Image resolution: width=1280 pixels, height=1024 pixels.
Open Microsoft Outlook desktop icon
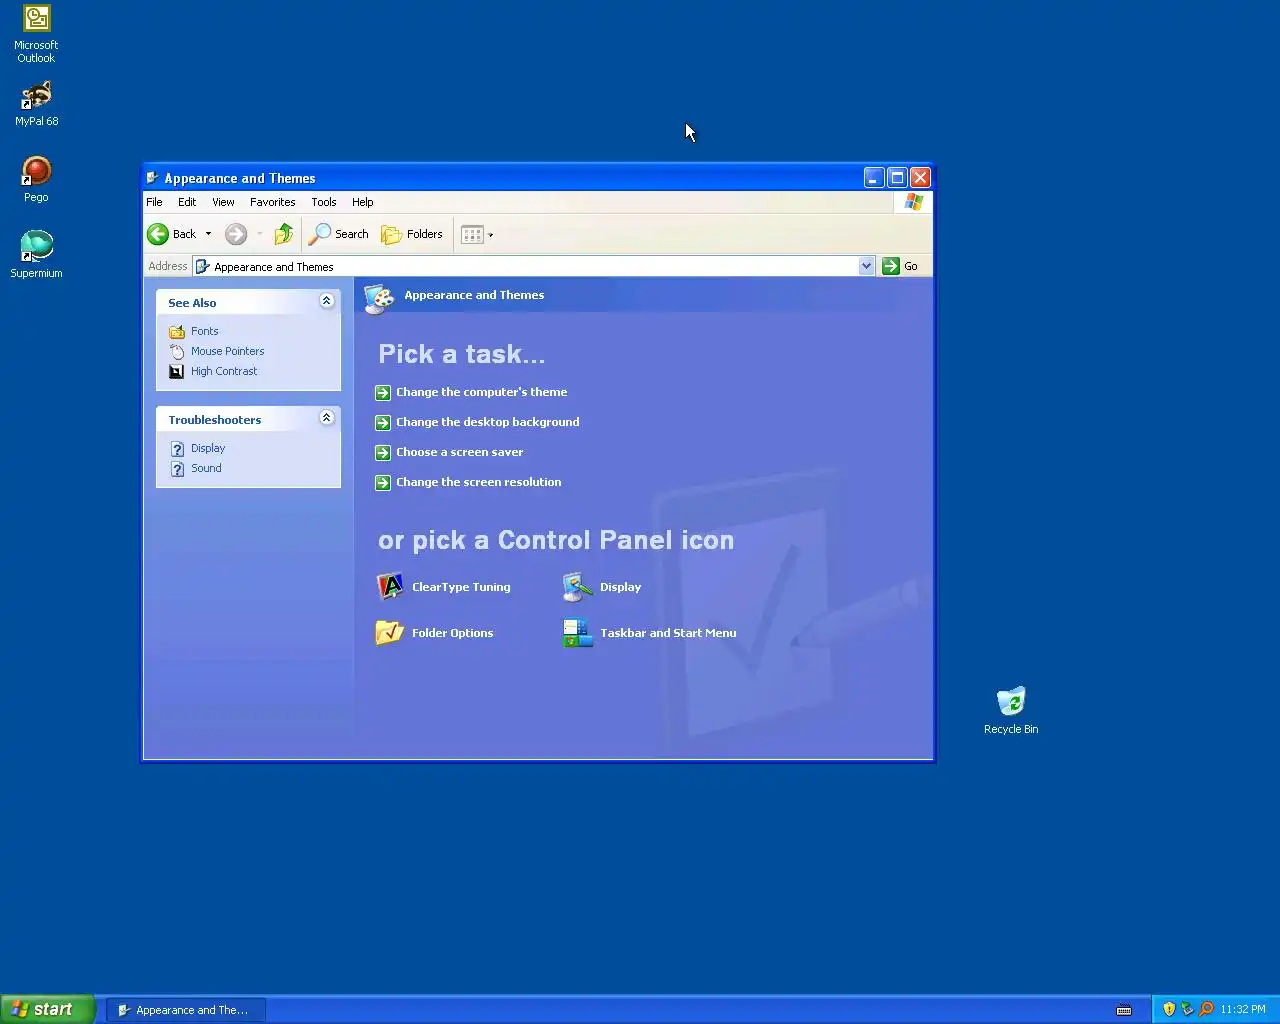(36, 33)
